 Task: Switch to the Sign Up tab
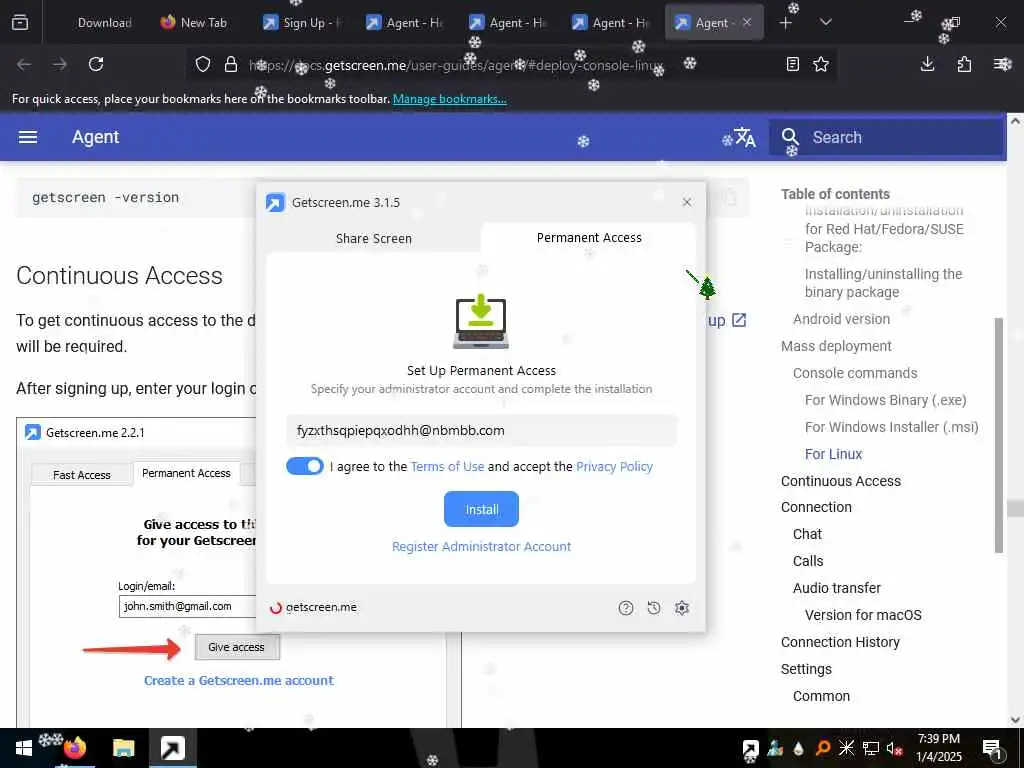[302, 22]
